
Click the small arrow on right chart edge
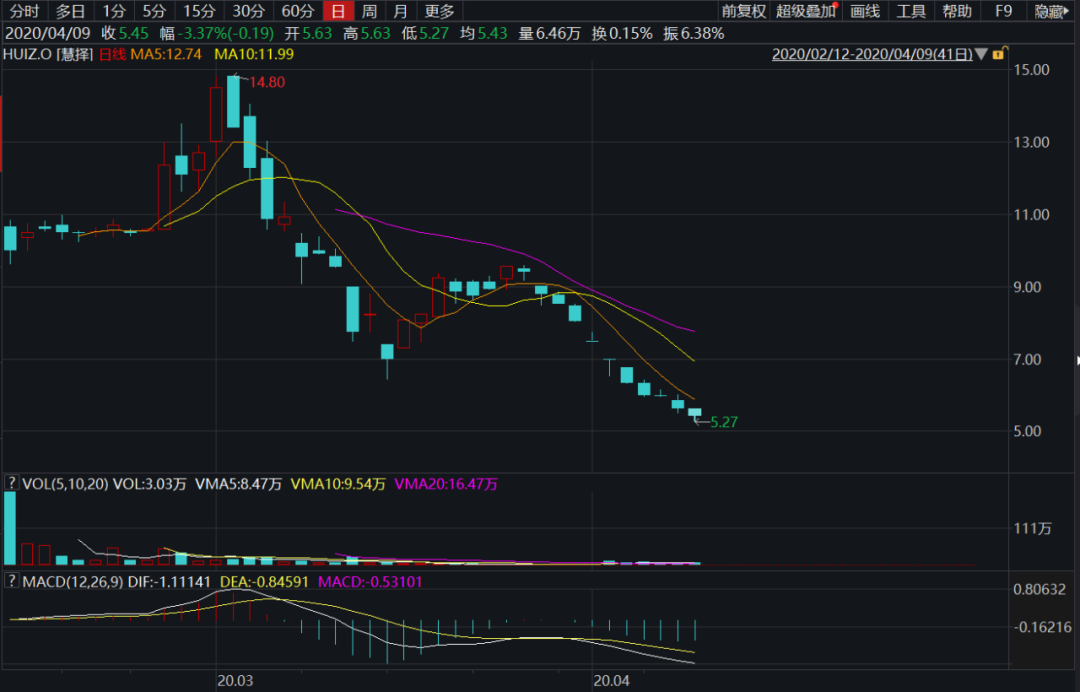coord(1076,360)
